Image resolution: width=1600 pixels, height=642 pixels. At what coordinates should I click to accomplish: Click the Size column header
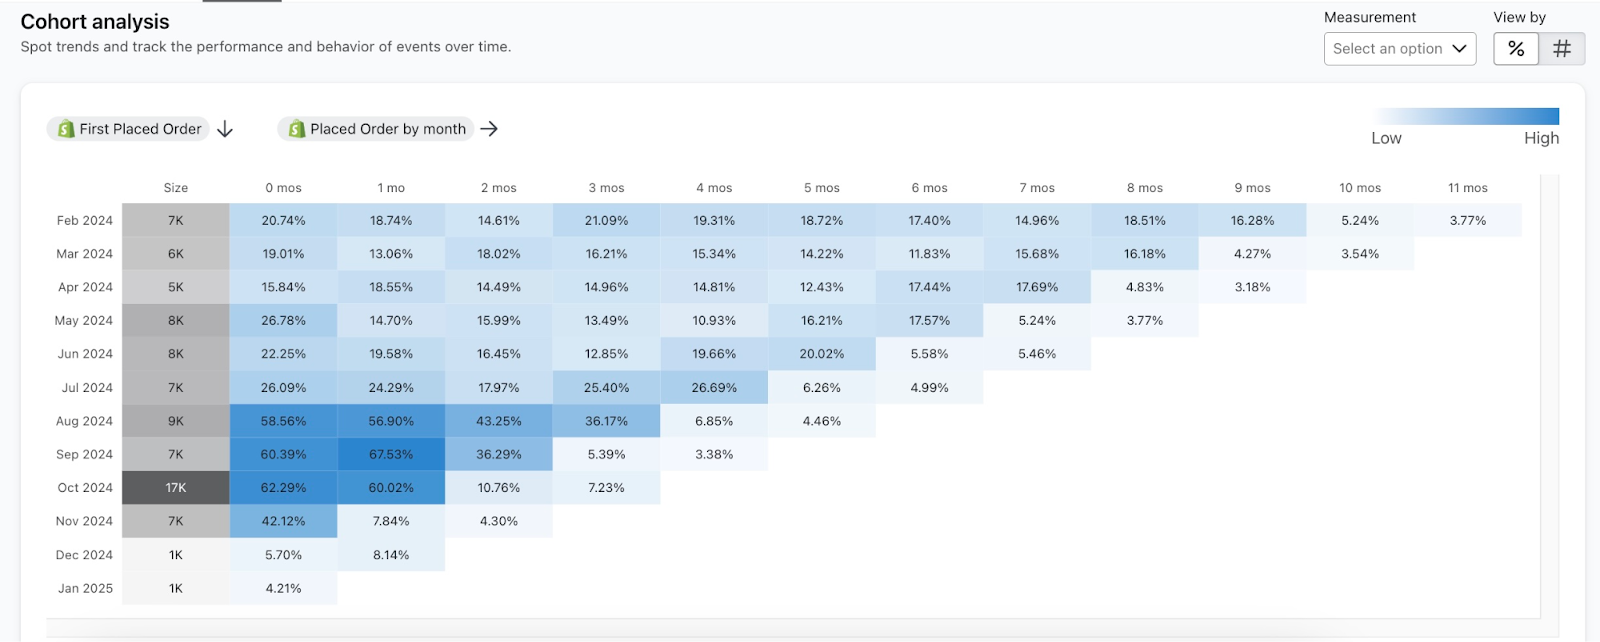click(x=176, y=188)
